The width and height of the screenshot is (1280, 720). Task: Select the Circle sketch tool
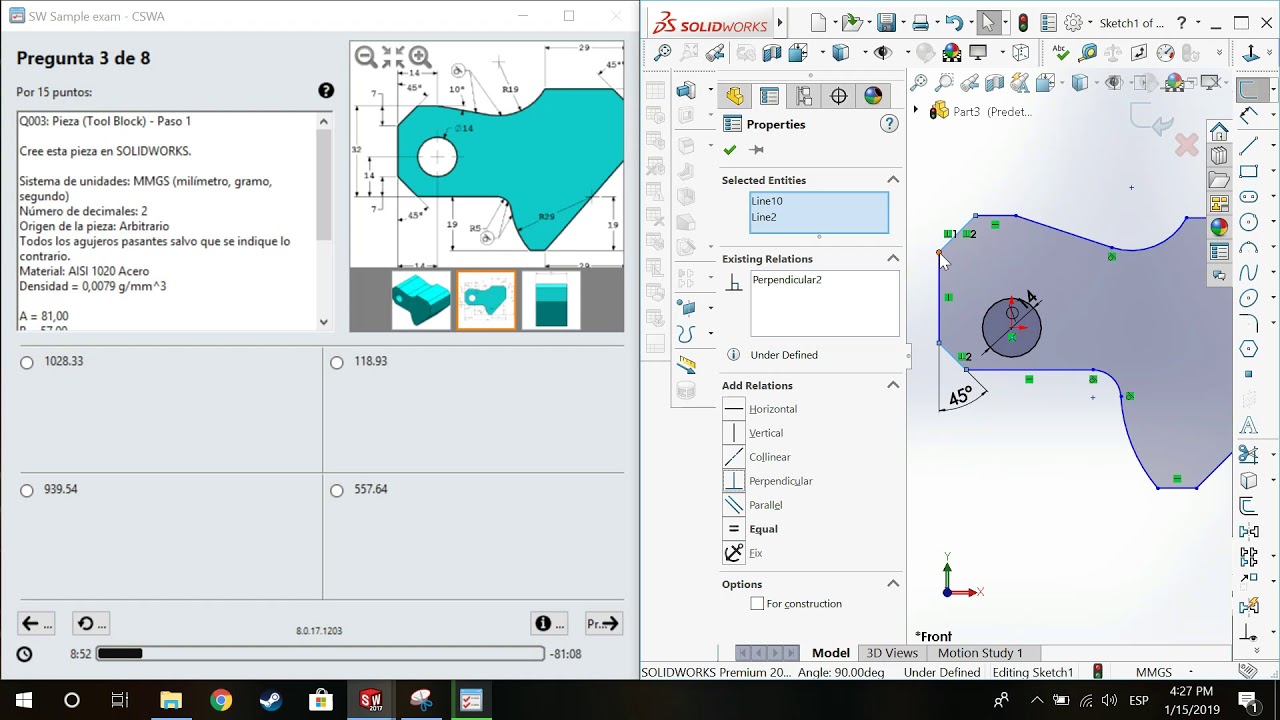(x=1248, y=222)
